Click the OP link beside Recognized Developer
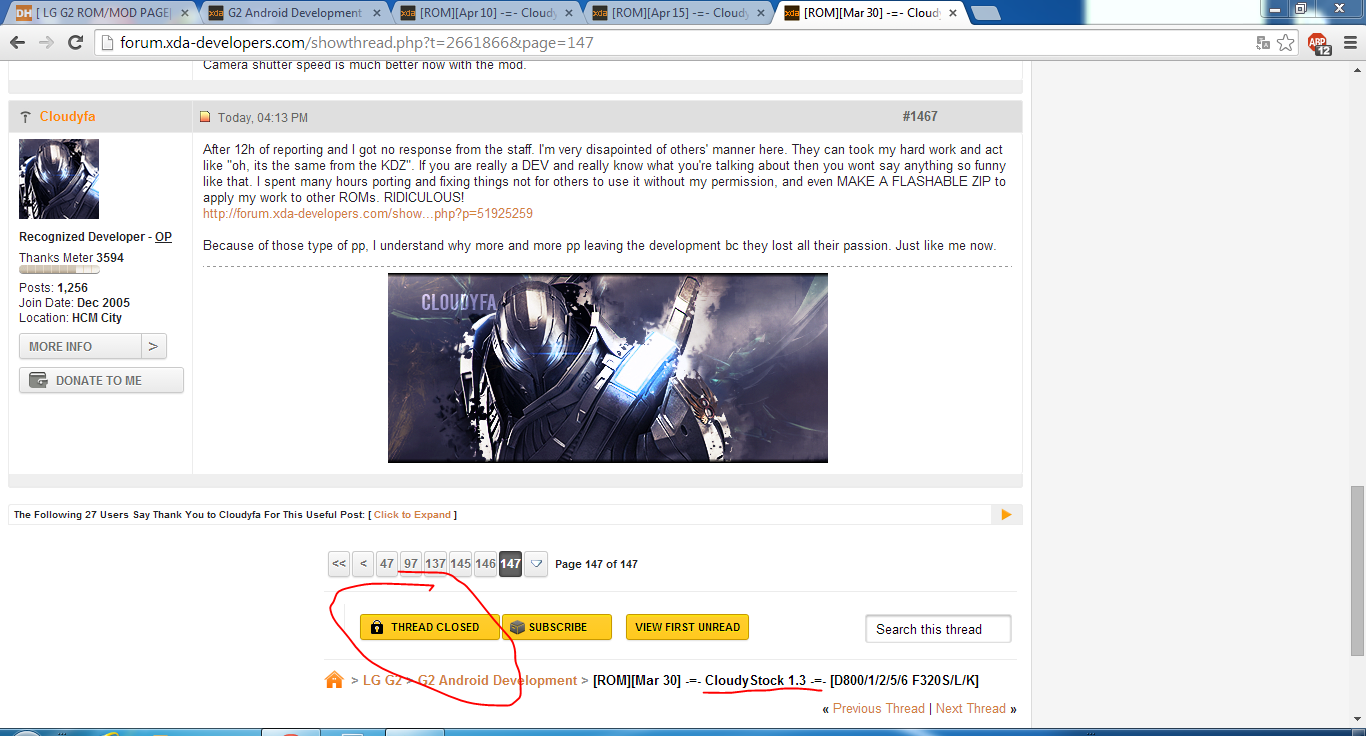Viewport: 1366px width, 736px height. [163, 237]
